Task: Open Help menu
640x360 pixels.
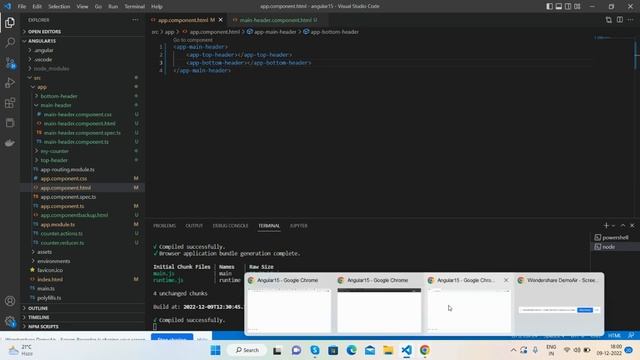Action: click(x=157, y=7)
